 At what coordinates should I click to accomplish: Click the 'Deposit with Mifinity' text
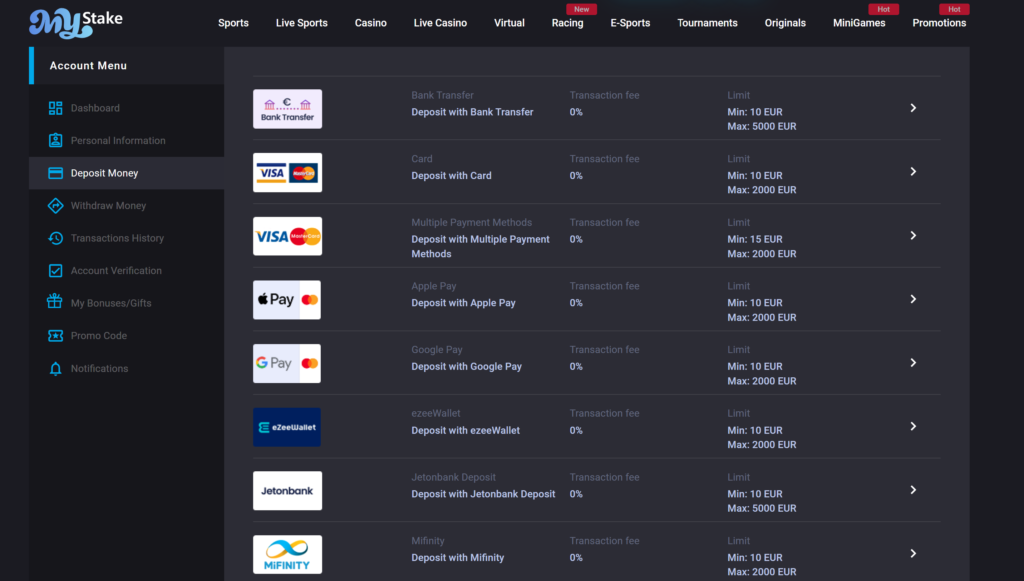[x=458, y=557]
